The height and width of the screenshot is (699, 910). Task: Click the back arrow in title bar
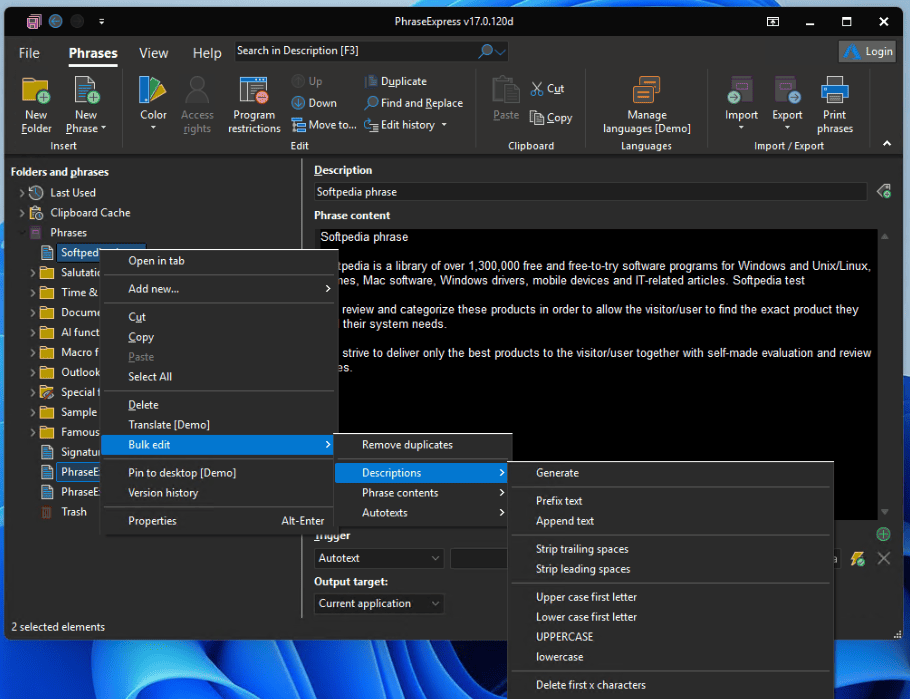[x=55, y=21]
